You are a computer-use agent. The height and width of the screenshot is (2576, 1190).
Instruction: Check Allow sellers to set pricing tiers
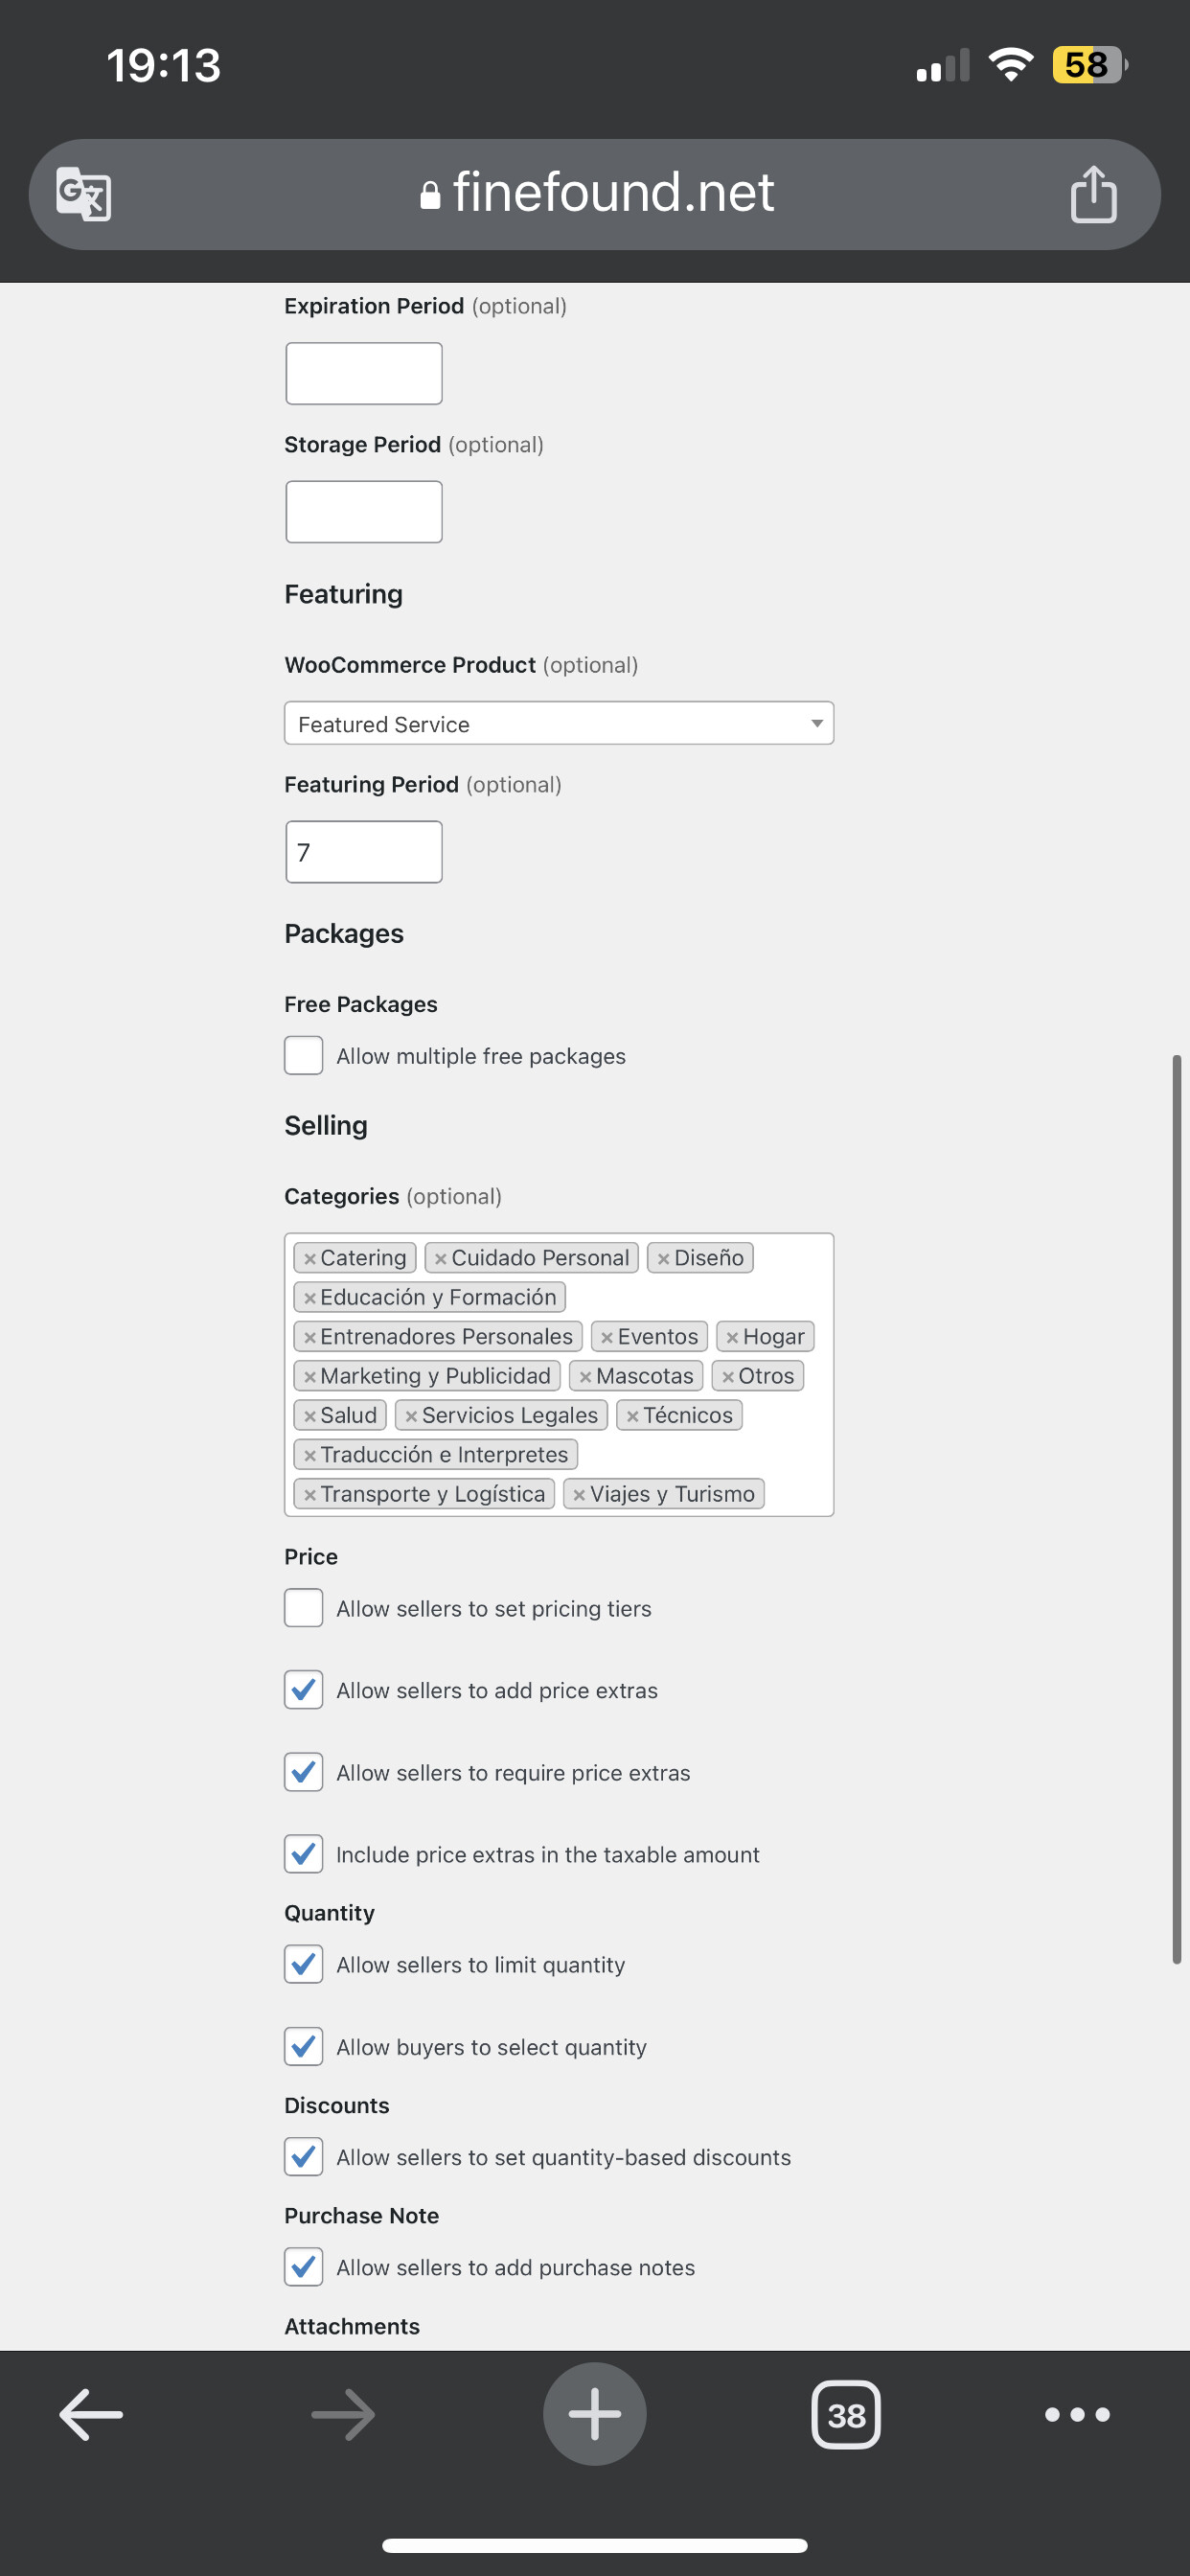point(303,1608)
